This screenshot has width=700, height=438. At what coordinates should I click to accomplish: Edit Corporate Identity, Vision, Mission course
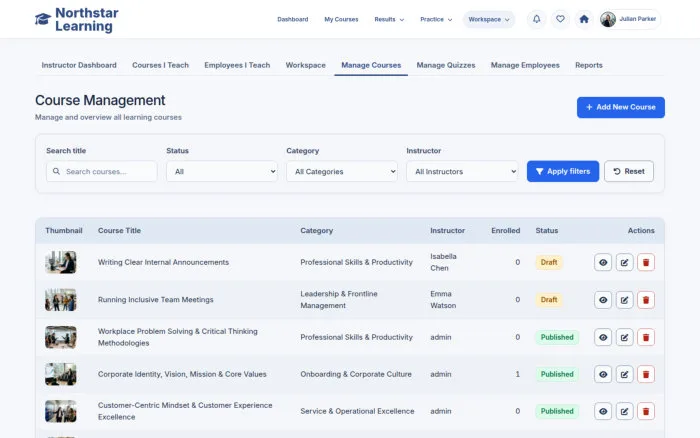point(625,375)
